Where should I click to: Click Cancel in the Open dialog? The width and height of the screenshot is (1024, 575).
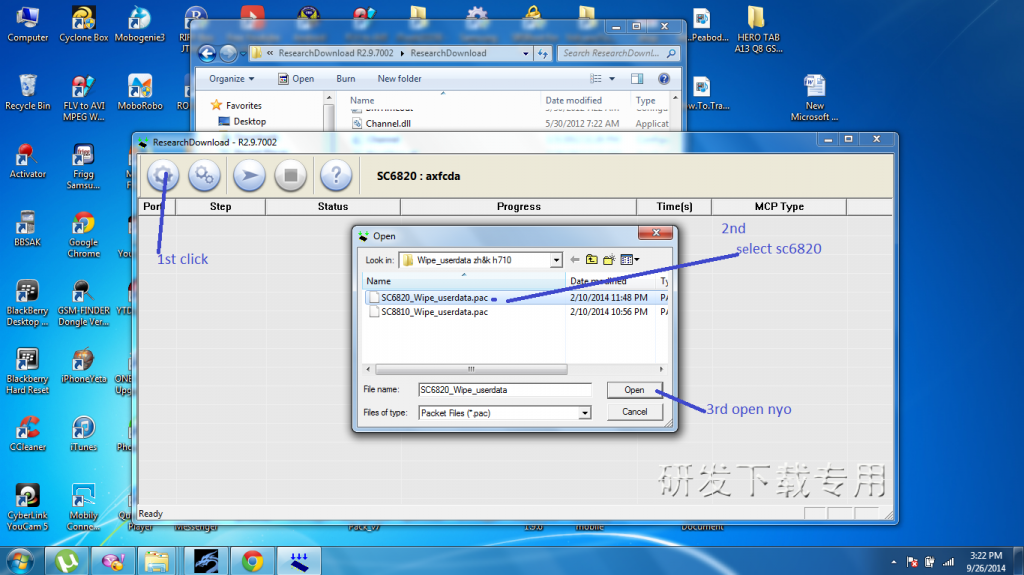(x=634, y=412)
